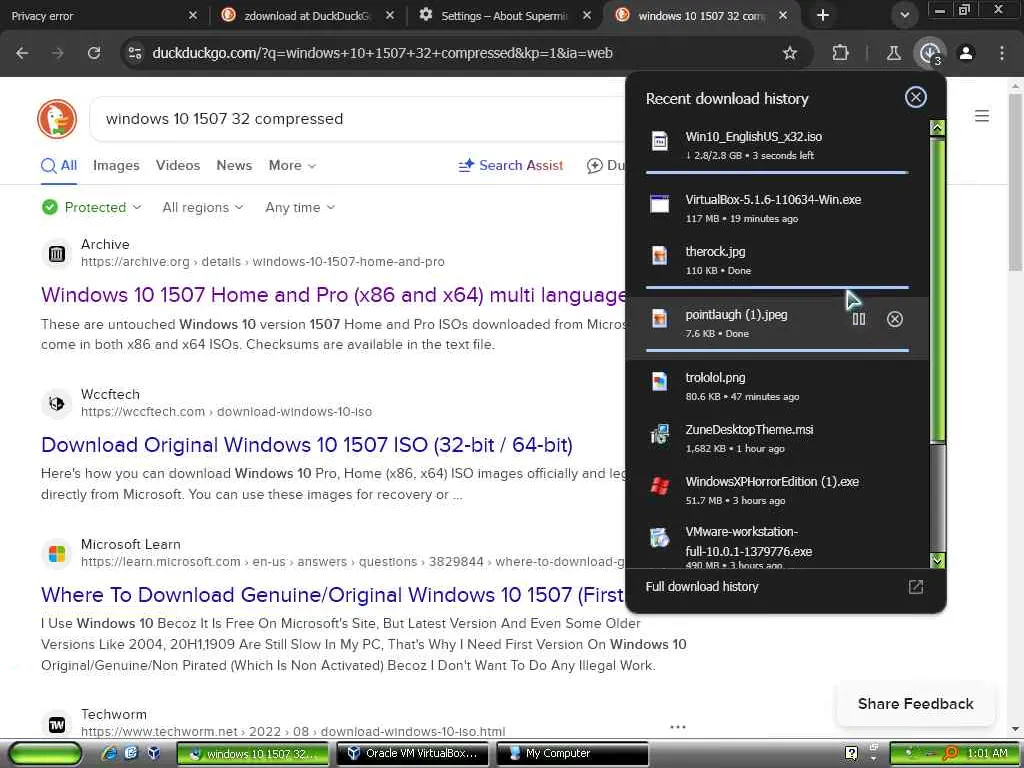Screen dimensions: 1024x768
Task: Open more options dots for Techworm result
Action: 677,727
